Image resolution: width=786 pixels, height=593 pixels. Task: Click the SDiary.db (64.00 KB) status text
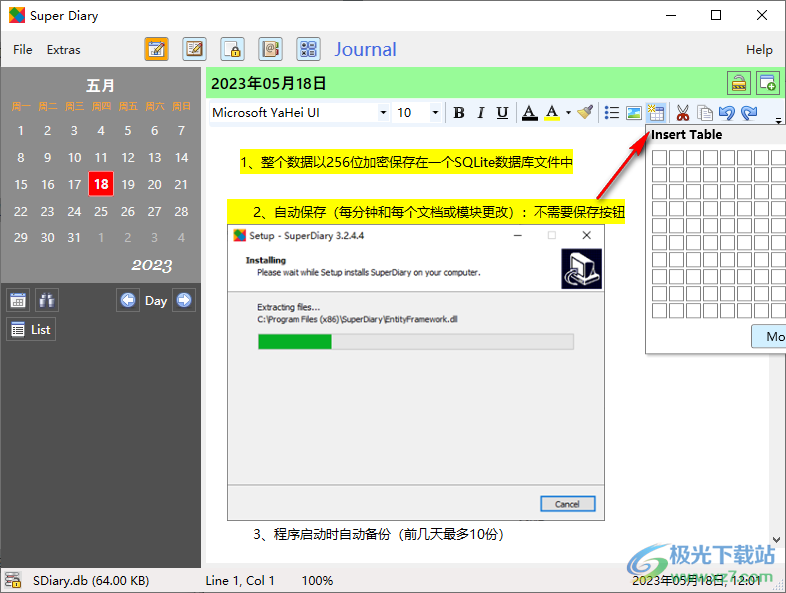pyautogui.click(x=91, y=580)
